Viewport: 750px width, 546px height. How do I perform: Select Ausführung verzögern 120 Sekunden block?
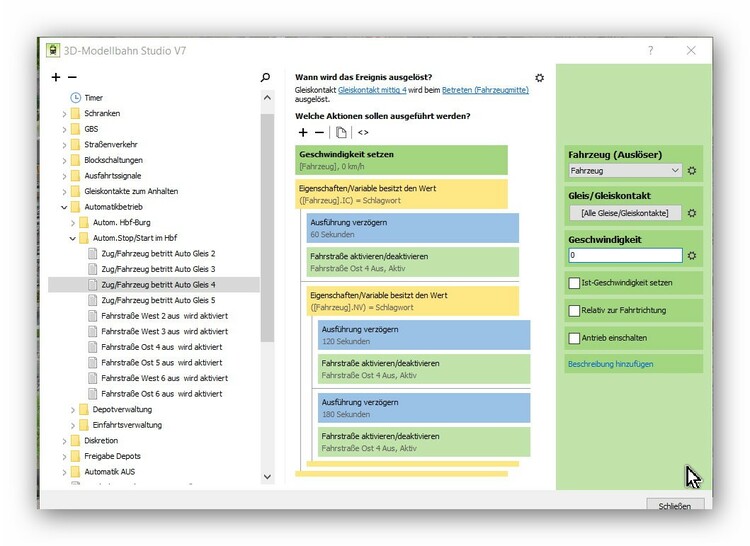(x=424, y=335)
